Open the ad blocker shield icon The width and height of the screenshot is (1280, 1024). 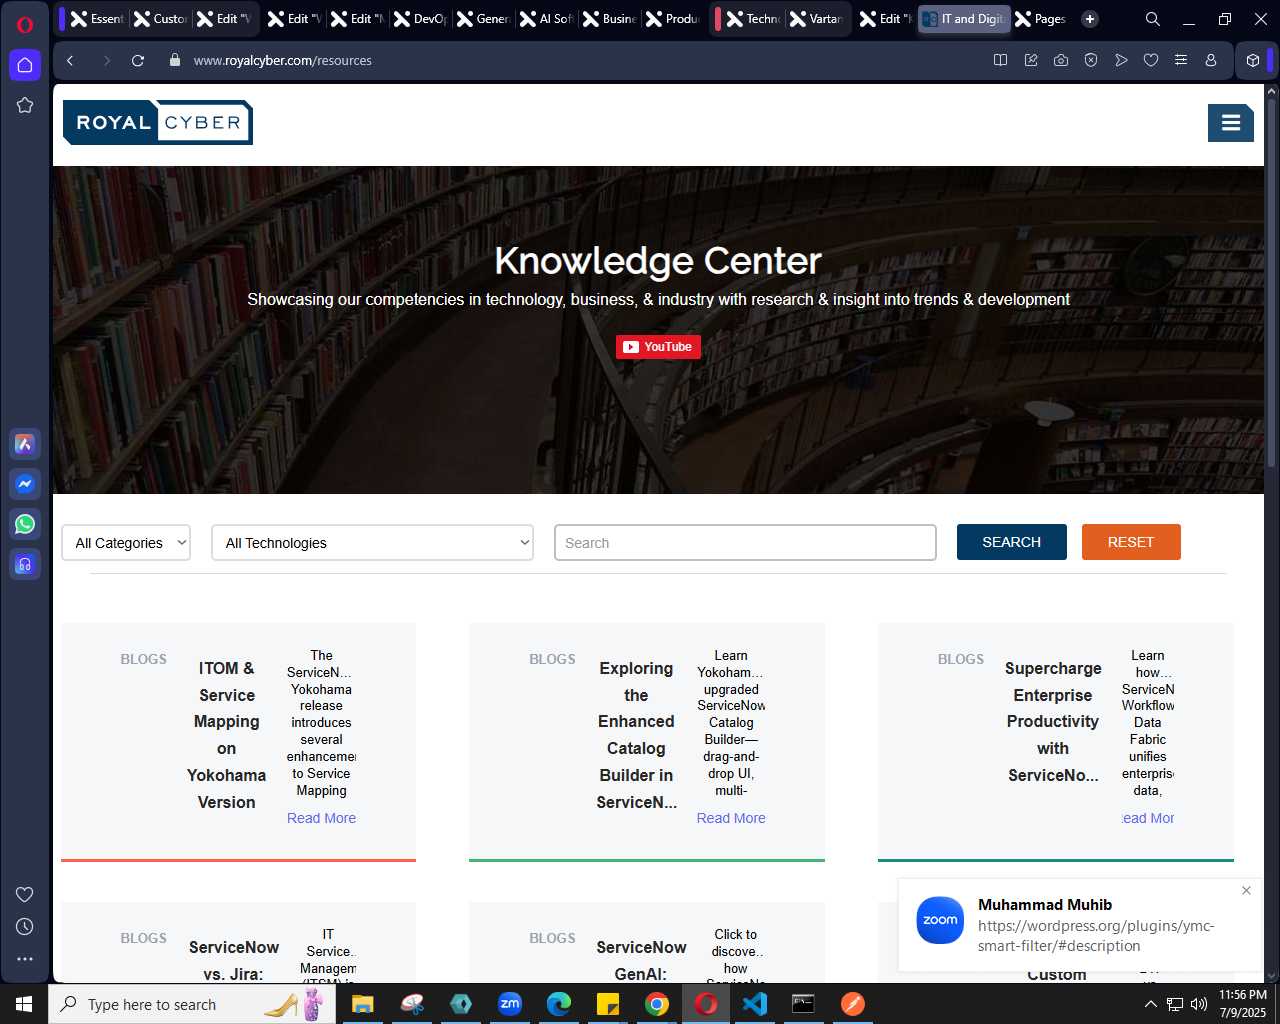[1090, 60]
